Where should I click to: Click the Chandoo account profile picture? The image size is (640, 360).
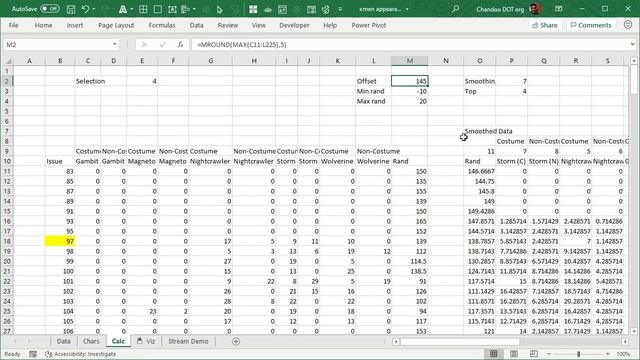pyautogui.click(x=535, y=9)
